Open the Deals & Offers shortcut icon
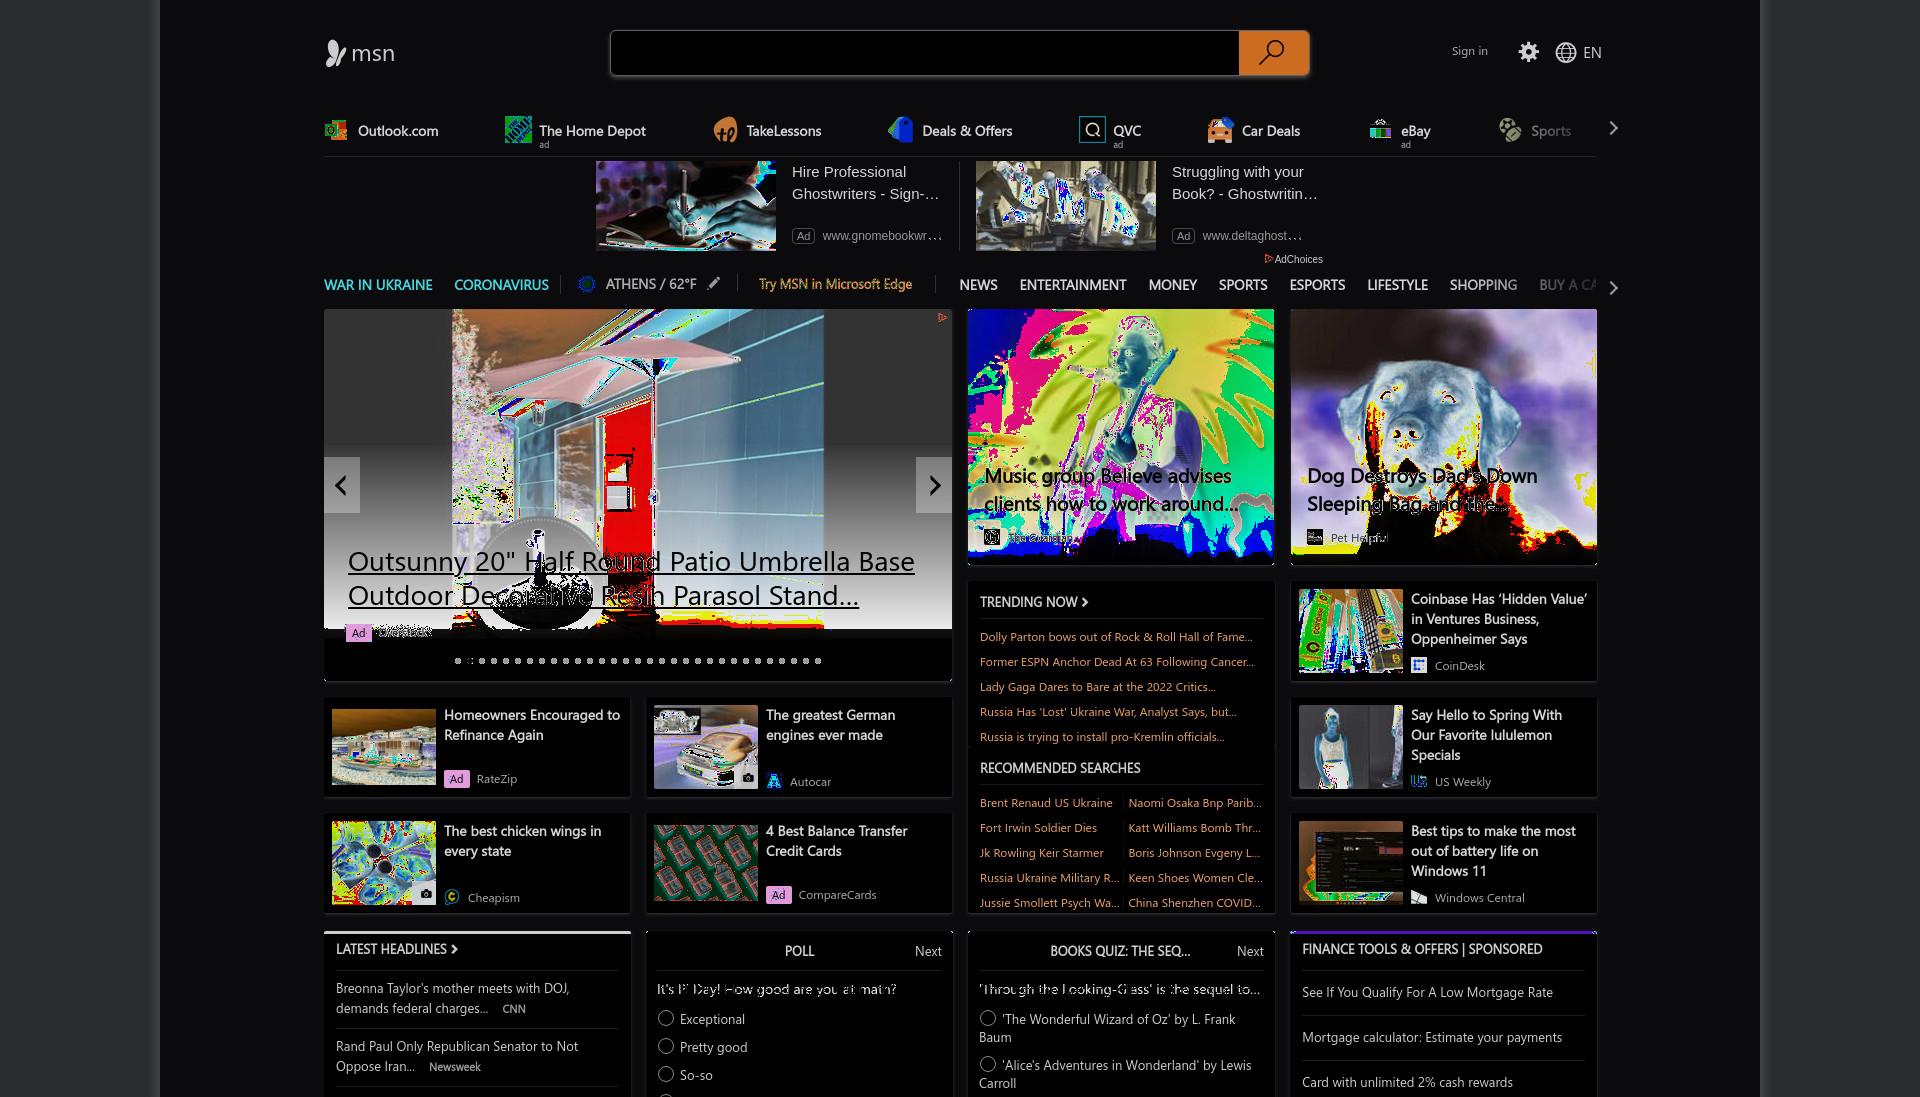The image size is (1920, 1097). [x=900, y=130]
